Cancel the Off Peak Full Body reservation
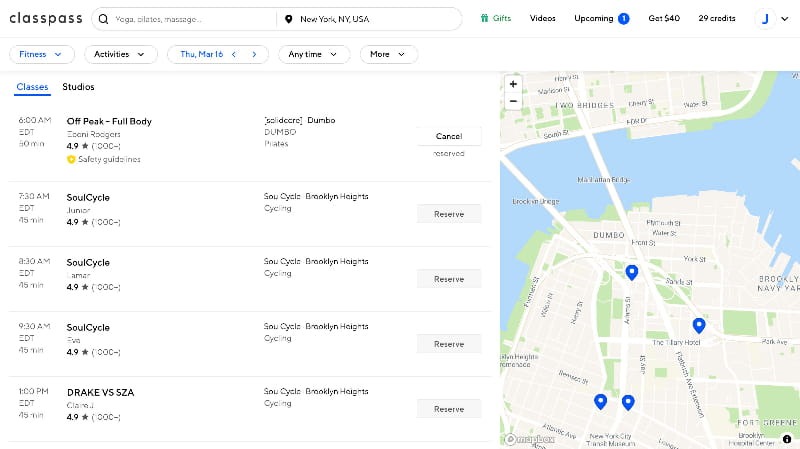 coord(449,136)
